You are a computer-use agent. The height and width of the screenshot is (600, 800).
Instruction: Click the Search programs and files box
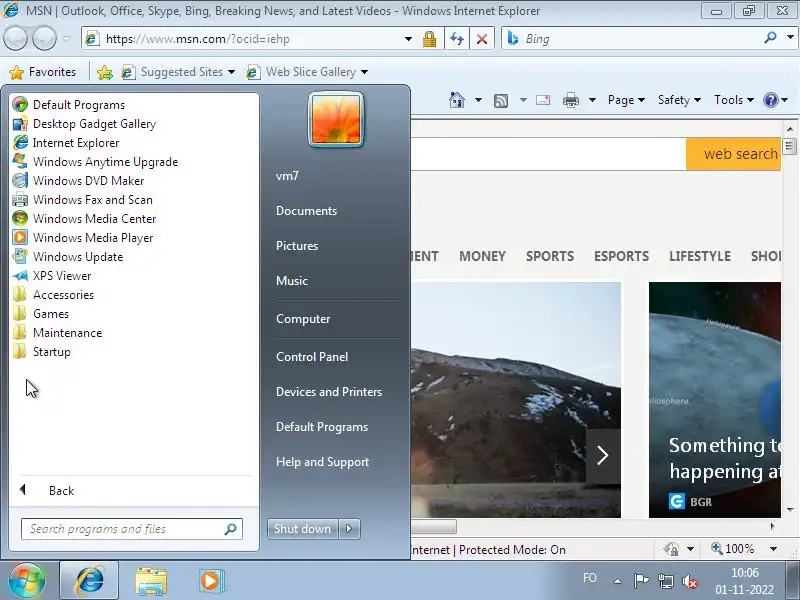point(132,529)
